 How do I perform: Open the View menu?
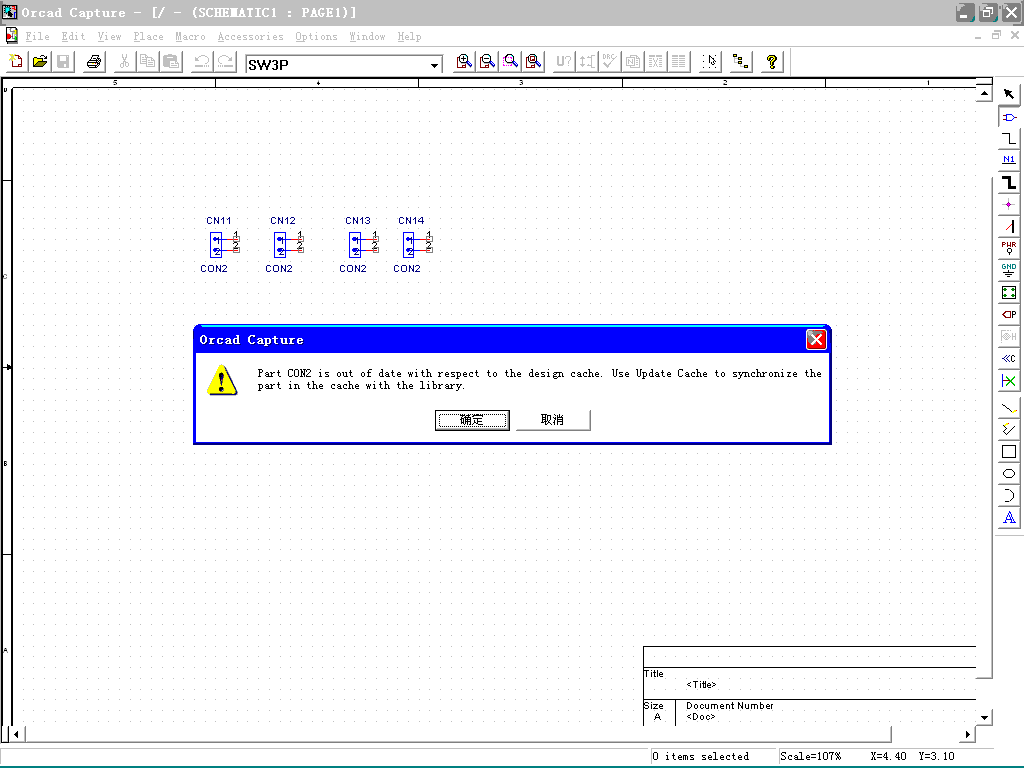(x=110, y=37)
